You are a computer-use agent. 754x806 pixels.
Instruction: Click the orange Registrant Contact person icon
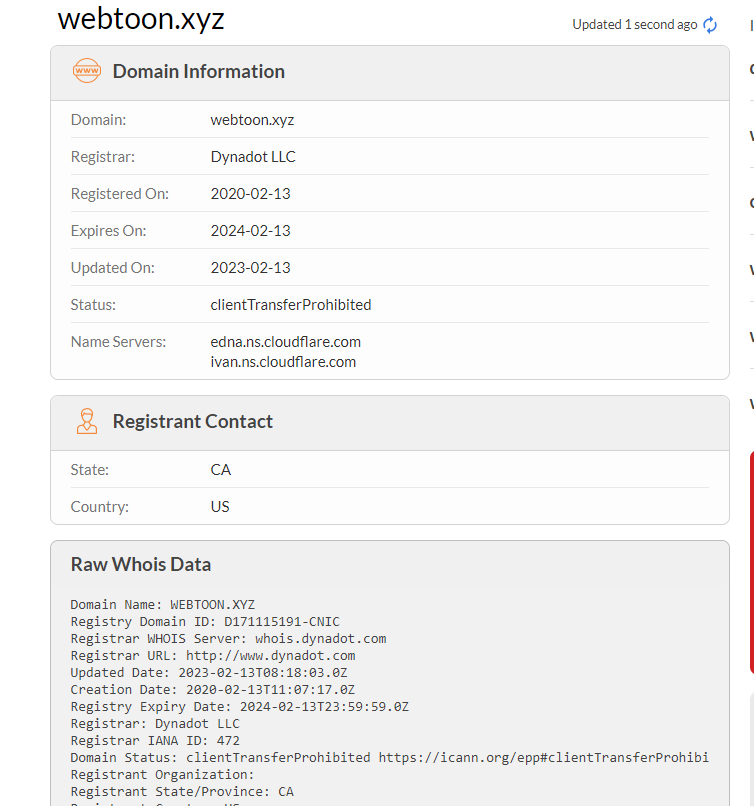point(87,421)
